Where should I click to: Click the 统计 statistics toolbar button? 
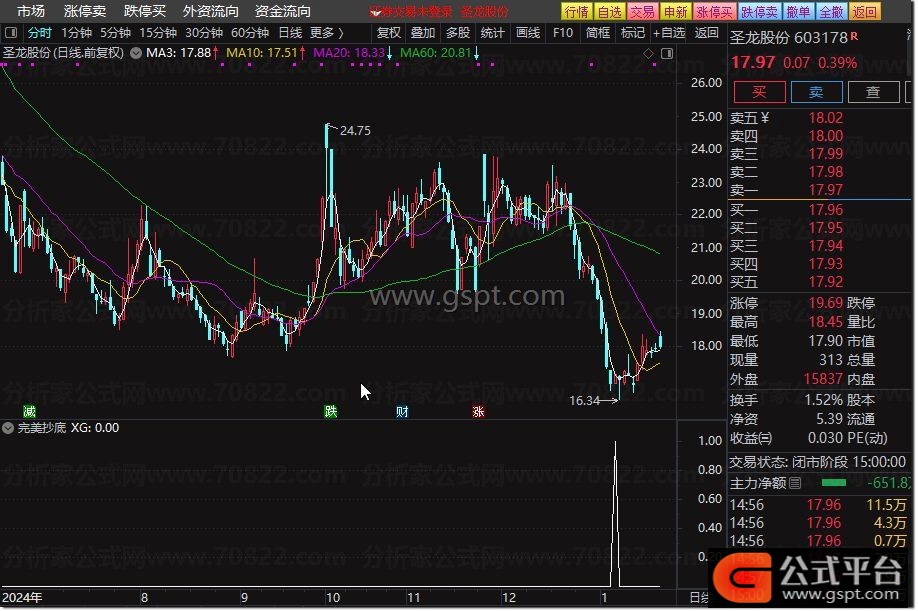pyautogui.click(x=492, y=33)
